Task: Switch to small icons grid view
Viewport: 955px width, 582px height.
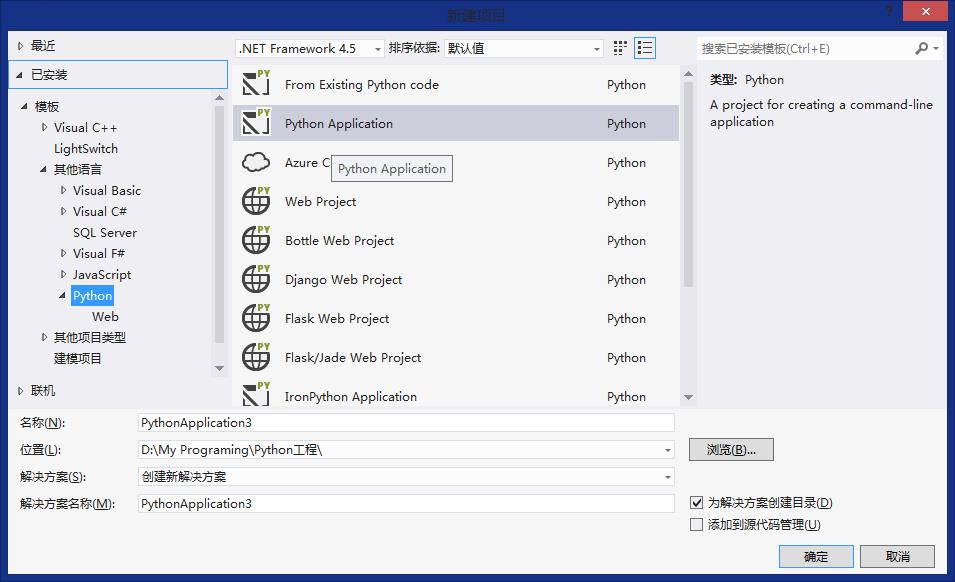Action: click(x=620, y=48)
